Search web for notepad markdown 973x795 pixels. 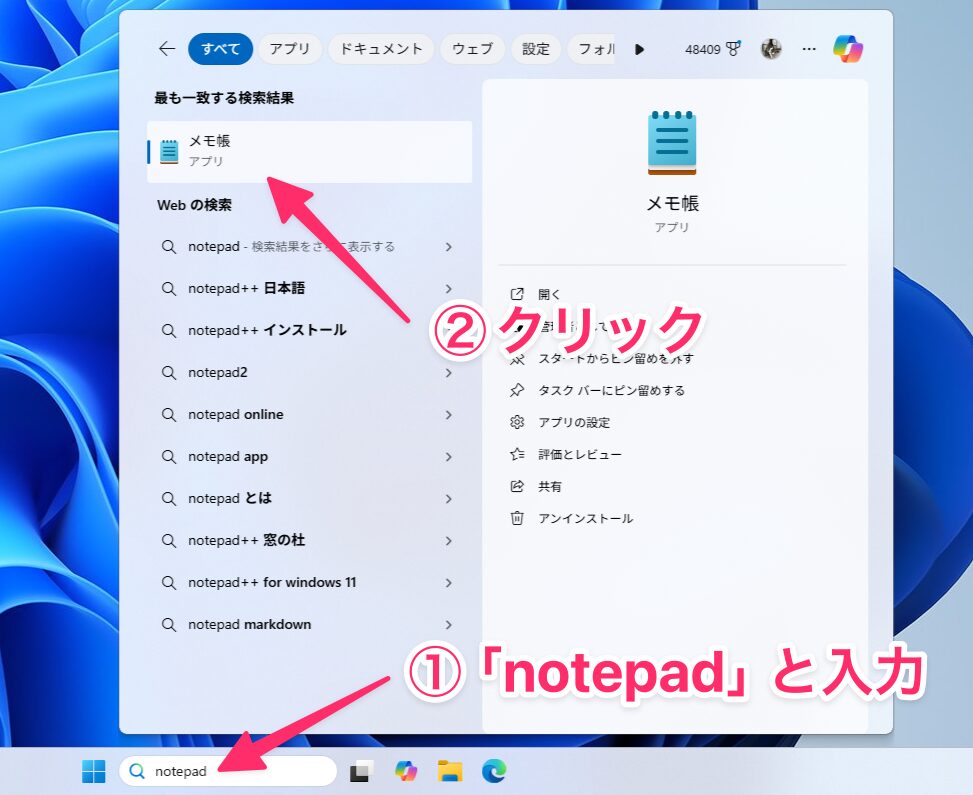249,624
